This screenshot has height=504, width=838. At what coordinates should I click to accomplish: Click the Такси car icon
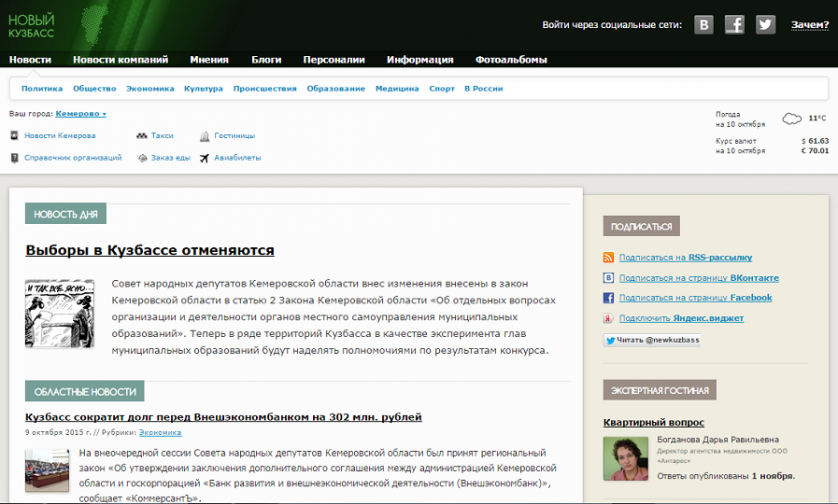click(x=142, y=136)
